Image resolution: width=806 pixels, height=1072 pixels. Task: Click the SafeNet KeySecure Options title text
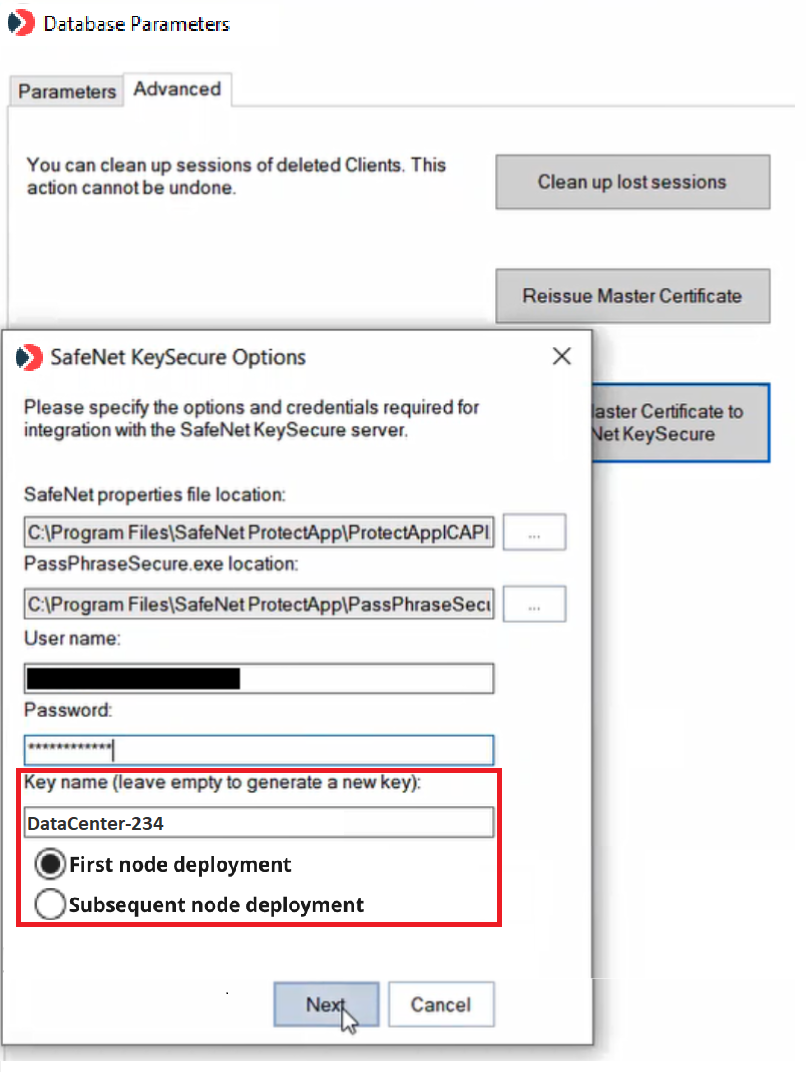[178, 357]
